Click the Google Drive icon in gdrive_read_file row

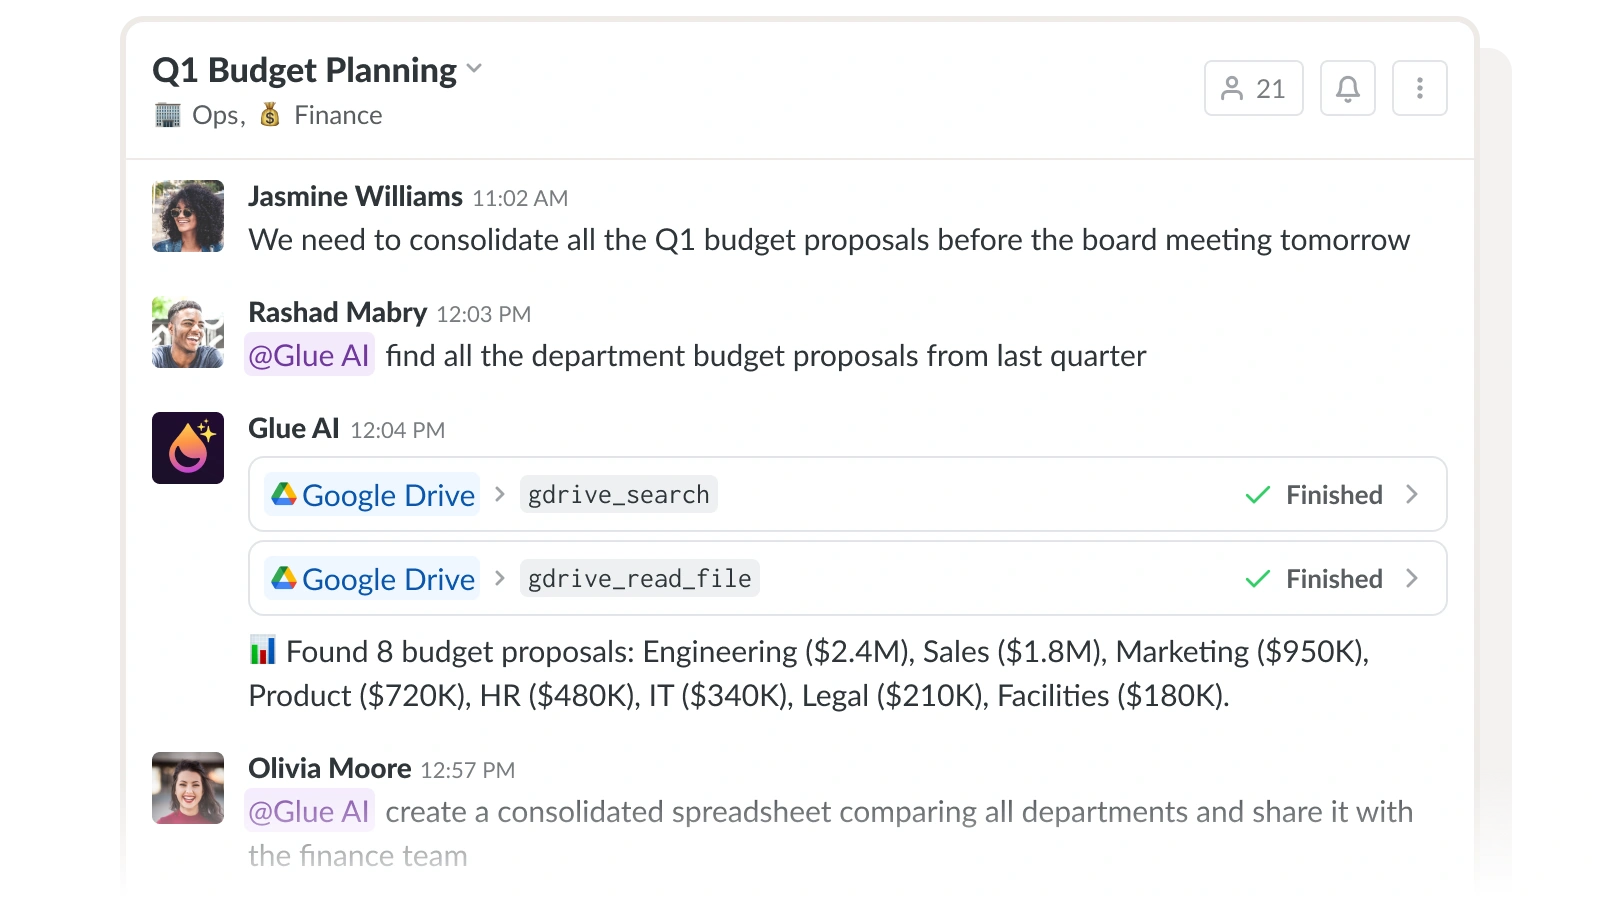[284, 578]
